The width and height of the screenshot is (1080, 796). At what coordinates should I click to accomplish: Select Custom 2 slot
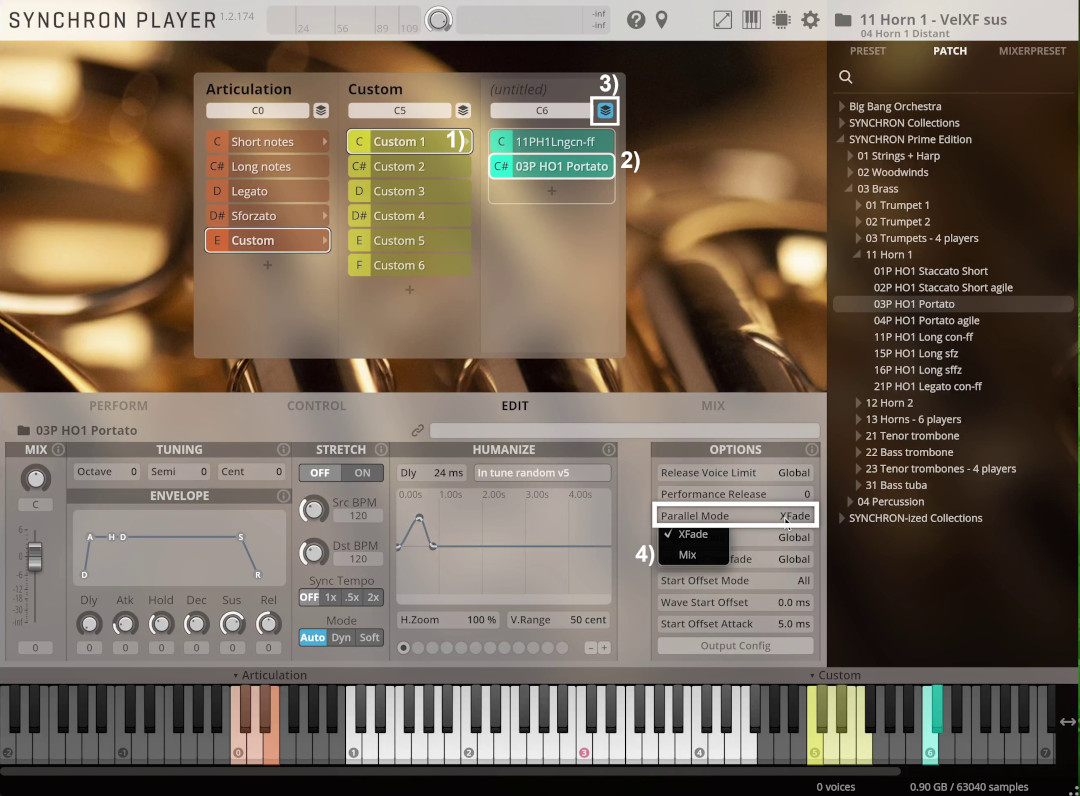point(409,167)
